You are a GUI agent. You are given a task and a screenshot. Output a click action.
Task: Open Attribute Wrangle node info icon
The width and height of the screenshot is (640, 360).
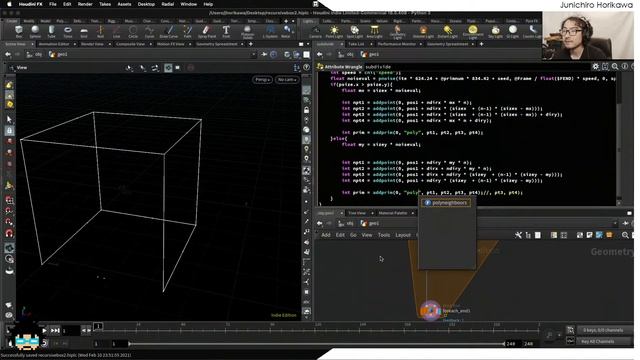[x=624, y=67]
